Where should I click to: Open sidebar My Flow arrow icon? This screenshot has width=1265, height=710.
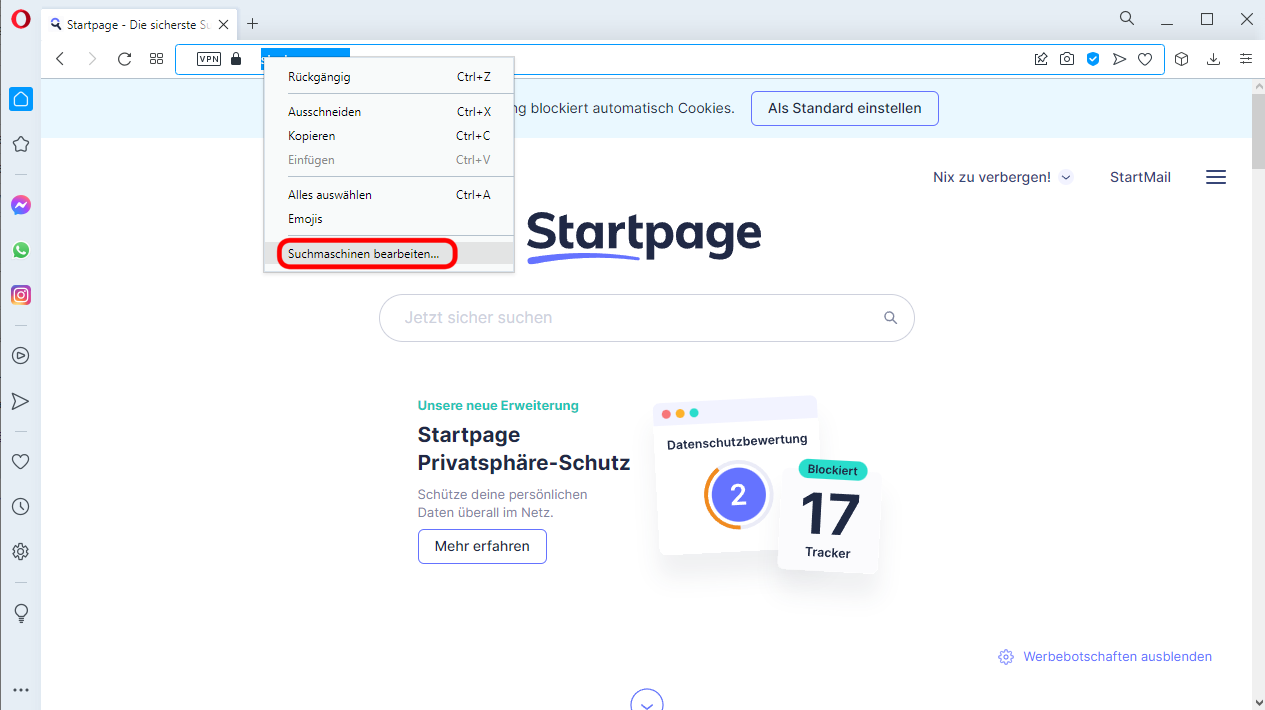pyautogui.click(x=20, y=401)
